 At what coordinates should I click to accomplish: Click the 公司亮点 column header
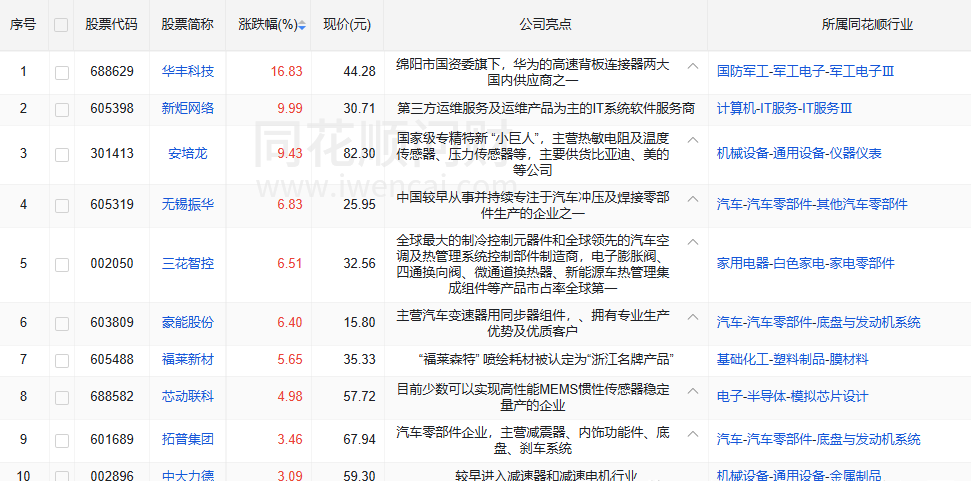[x=545, y=25]
